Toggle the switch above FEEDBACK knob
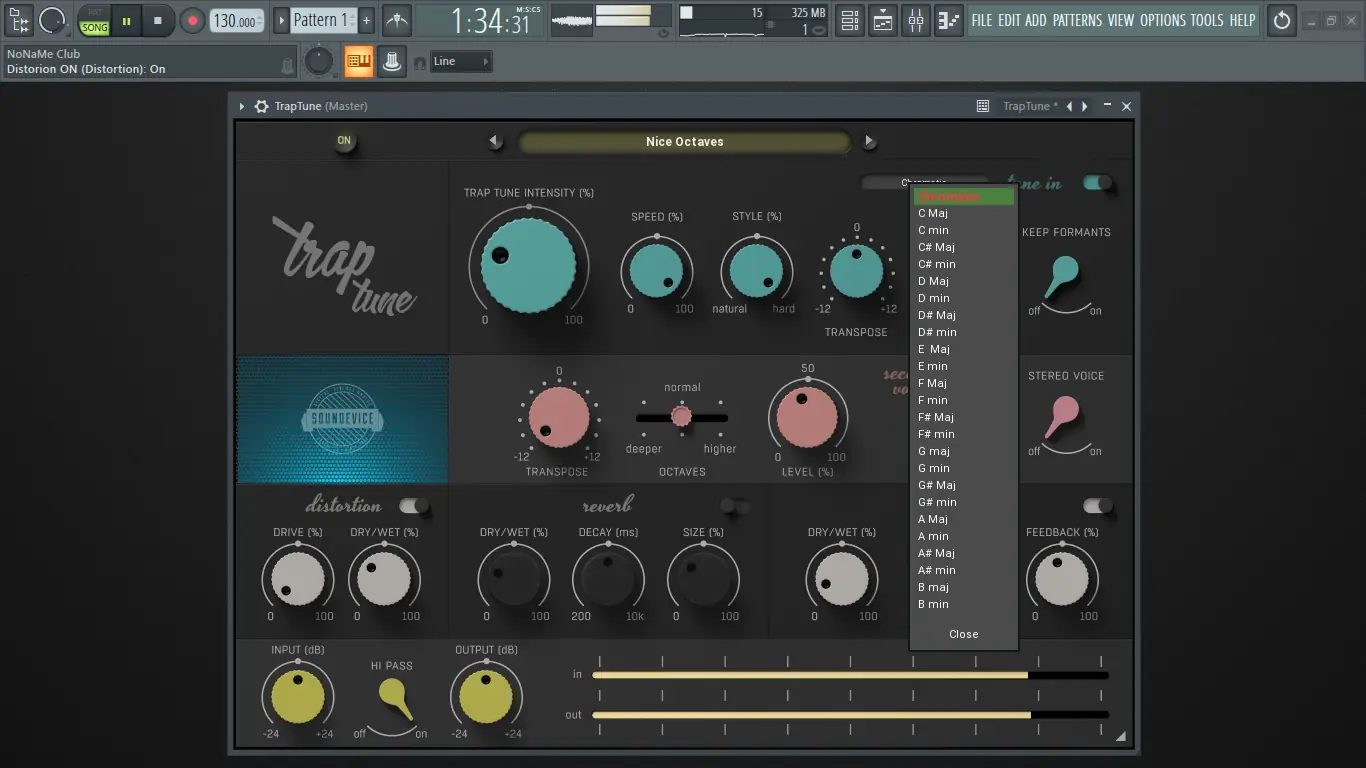 (x=1097, y=506)
